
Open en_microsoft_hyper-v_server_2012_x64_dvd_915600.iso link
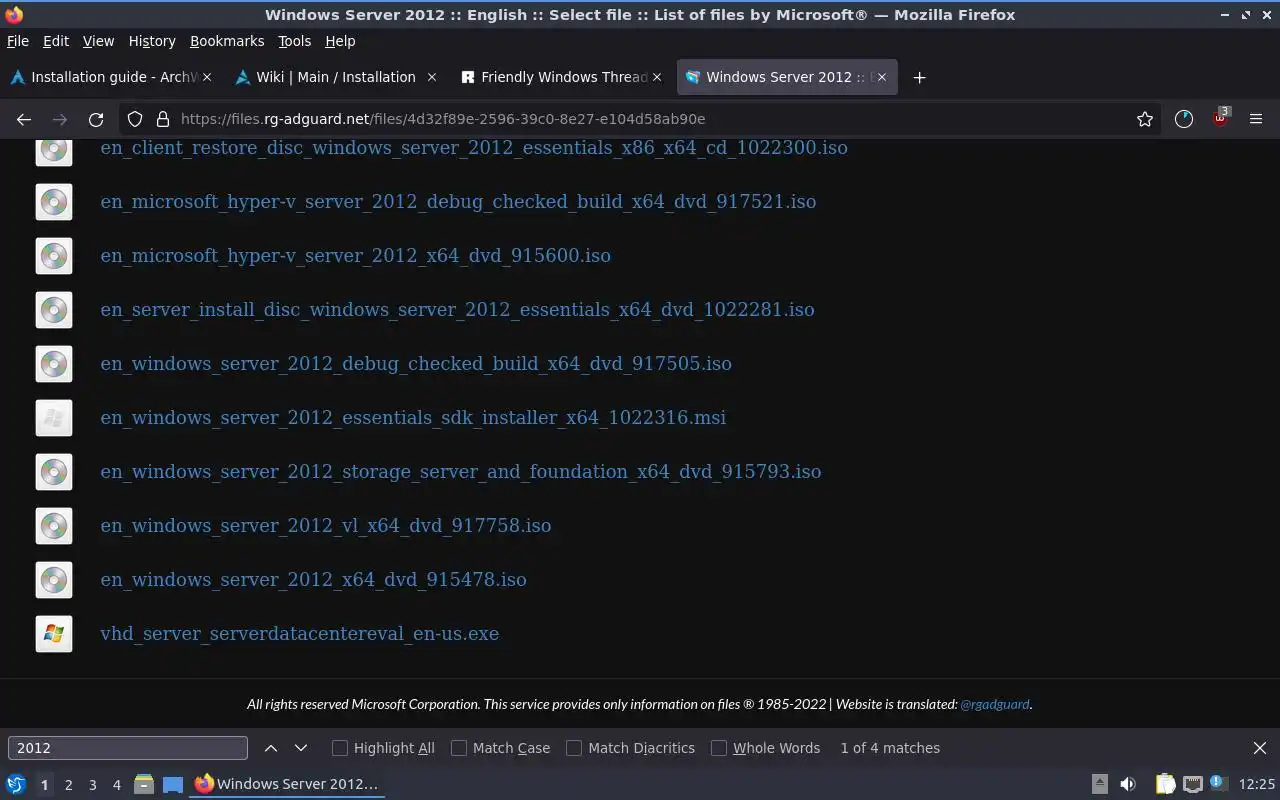[355, 256]
